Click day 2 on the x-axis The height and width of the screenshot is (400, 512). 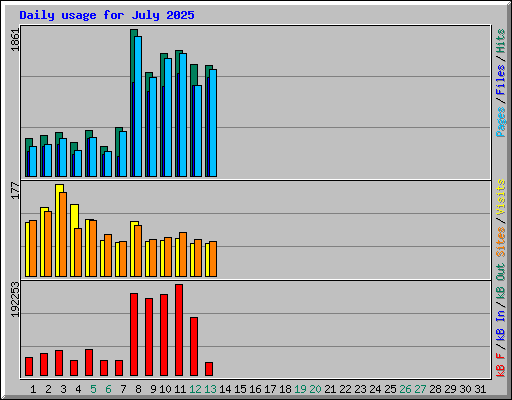(x=48, y=389)
